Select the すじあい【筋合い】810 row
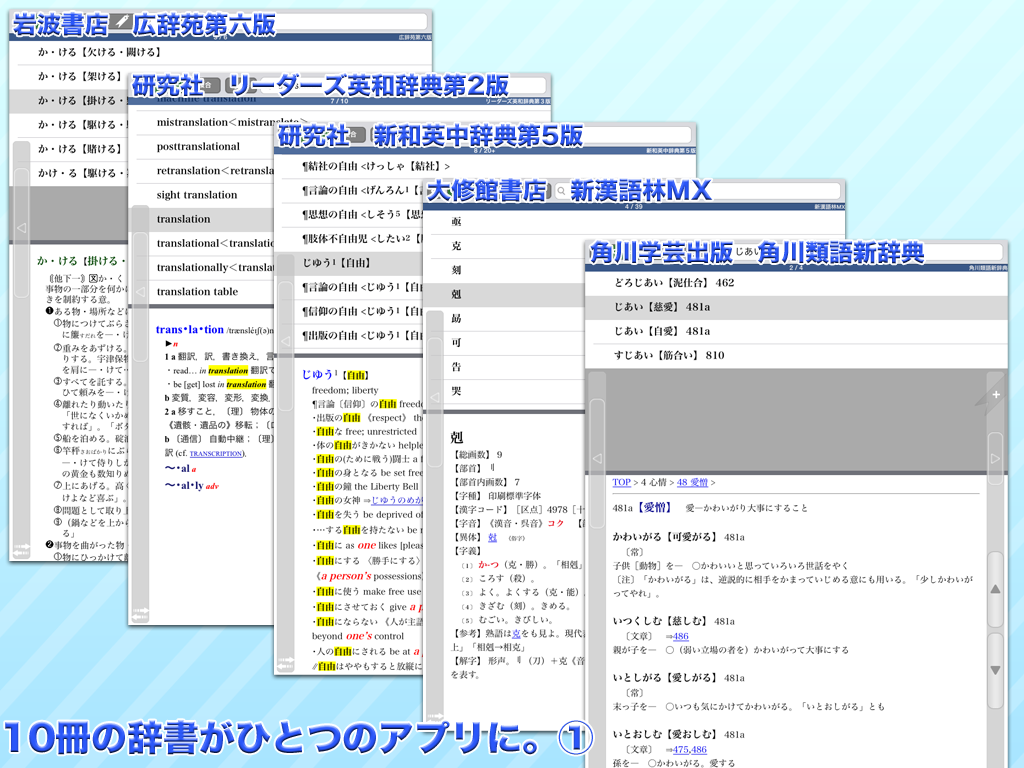The image size is (1024, 768). [x=795, y=355]
